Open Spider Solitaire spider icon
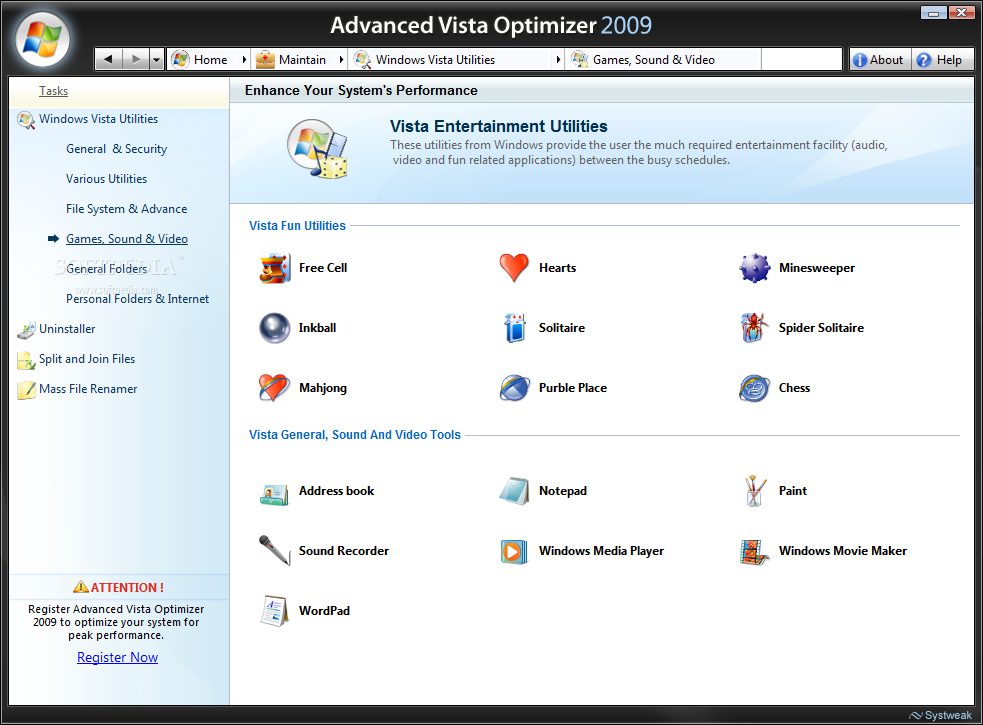The image size is (983, 725). [x=754, y=328]
